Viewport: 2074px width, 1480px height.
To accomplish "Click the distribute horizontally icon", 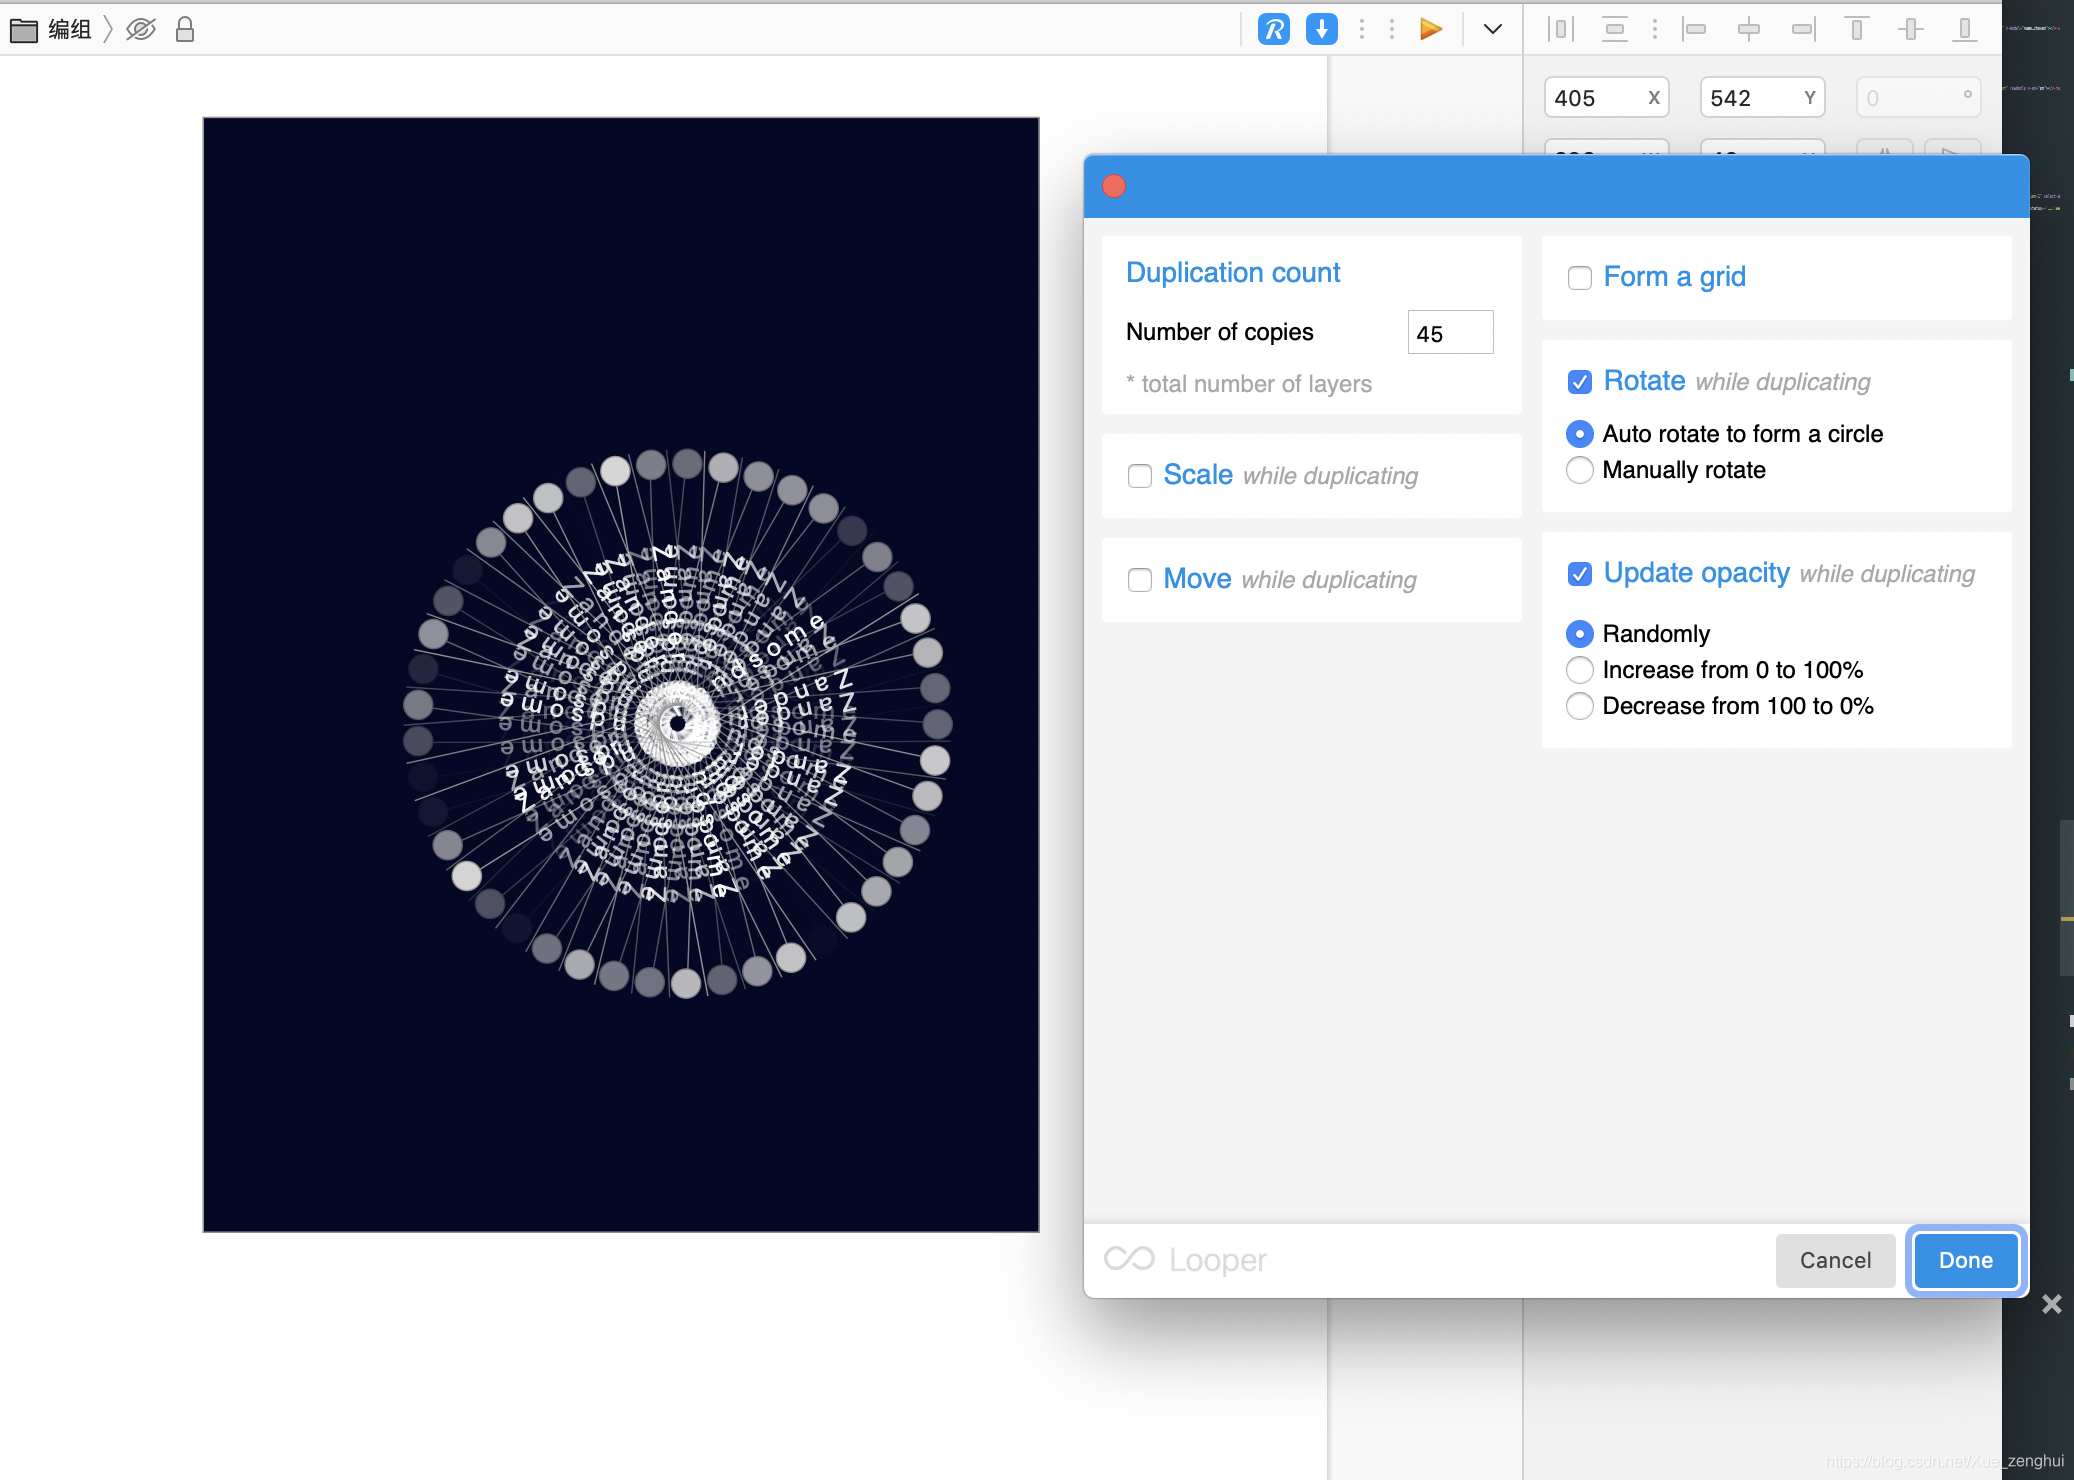I will (x=1560, y=29).
